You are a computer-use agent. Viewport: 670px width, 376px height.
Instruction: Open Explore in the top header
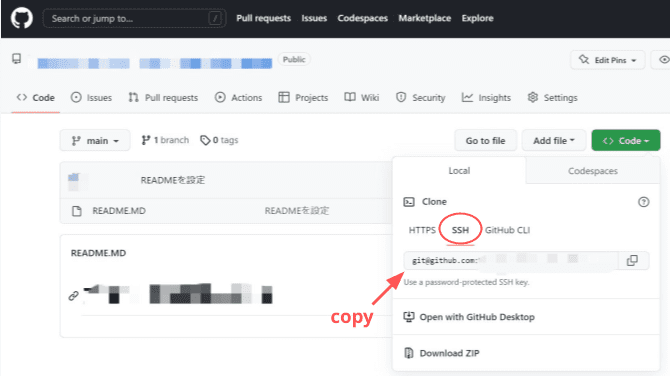click(477, 18)
